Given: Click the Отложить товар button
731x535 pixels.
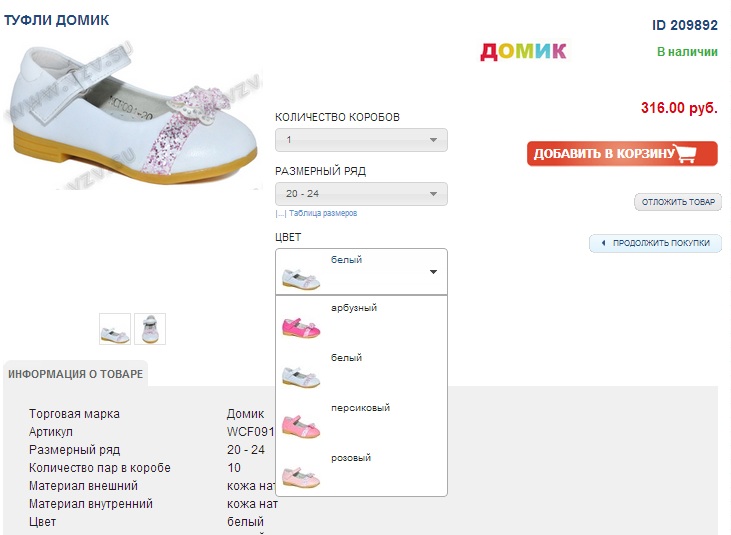Looking at the screenshot, I should coord(678,202).
